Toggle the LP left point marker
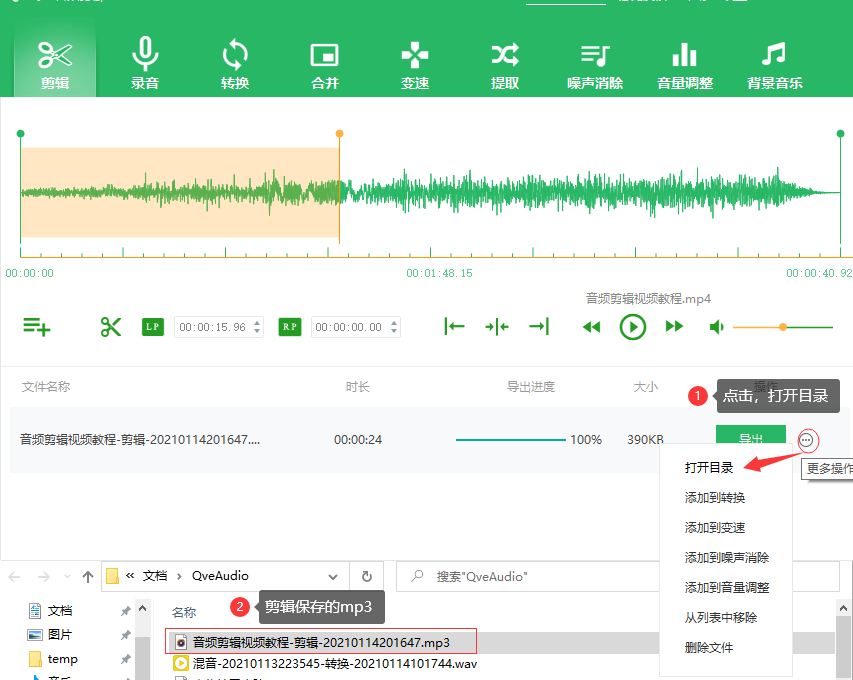The width and height of the screenshot is (853, 680). pyautogui.click(x=152, y=327)
